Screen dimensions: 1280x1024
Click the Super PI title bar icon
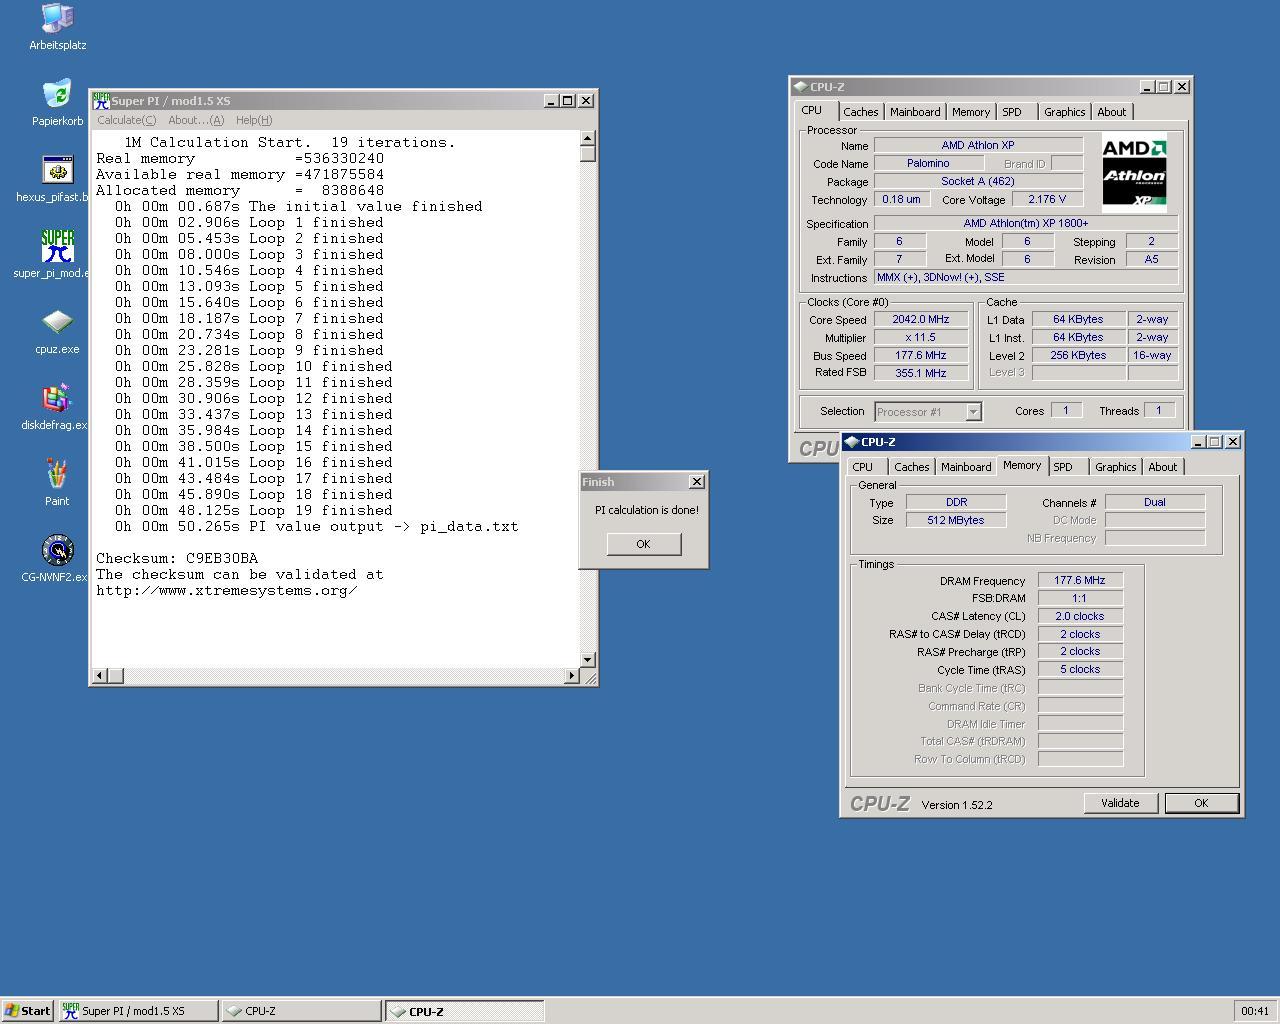101,100
